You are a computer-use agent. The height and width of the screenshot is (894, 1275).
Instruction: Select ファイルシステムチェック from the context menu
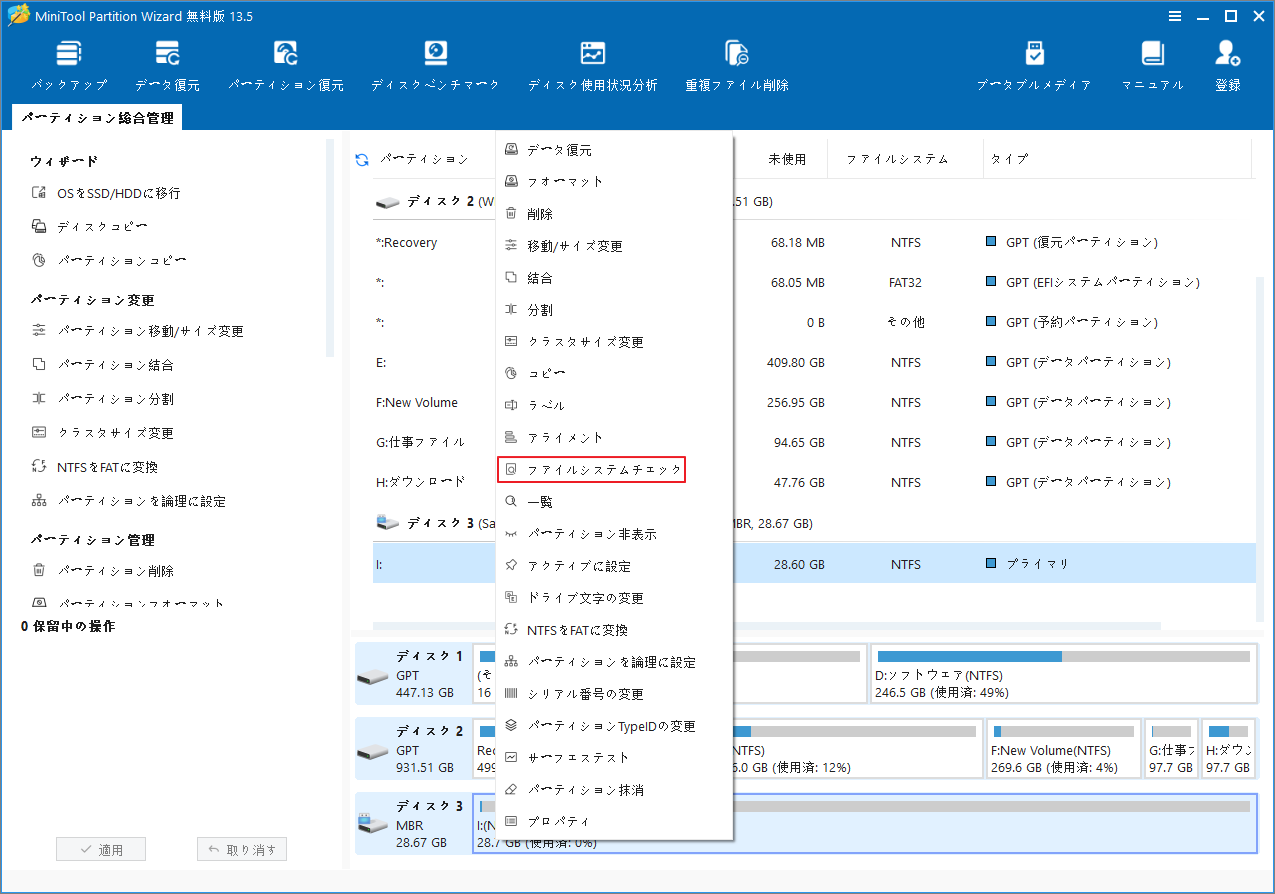pyautogui.click(x=592, y=469)
